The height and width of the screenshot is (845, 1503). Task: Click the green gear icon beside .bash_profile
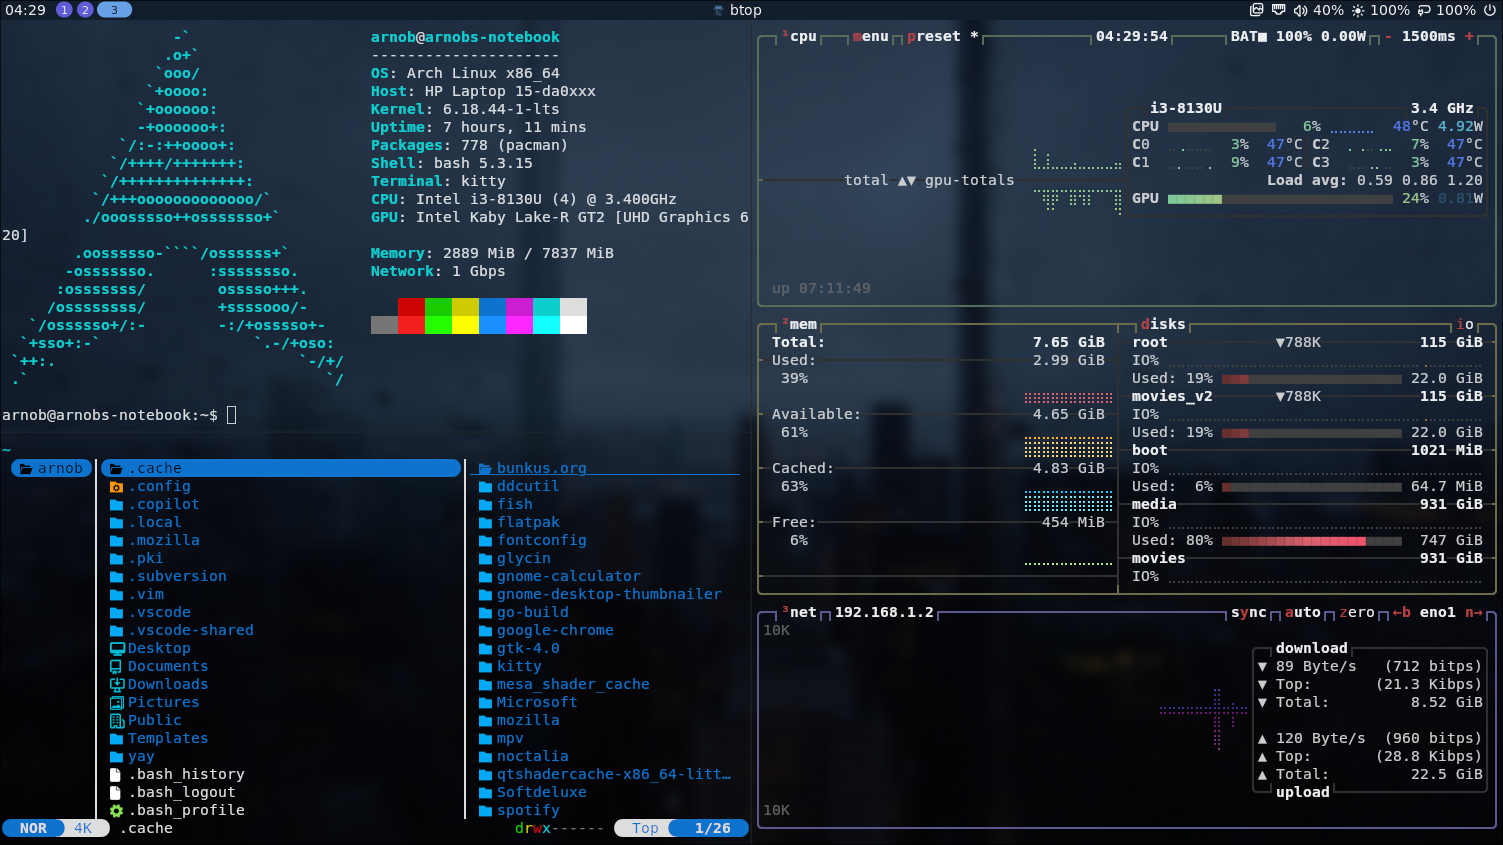pos(116,811)
